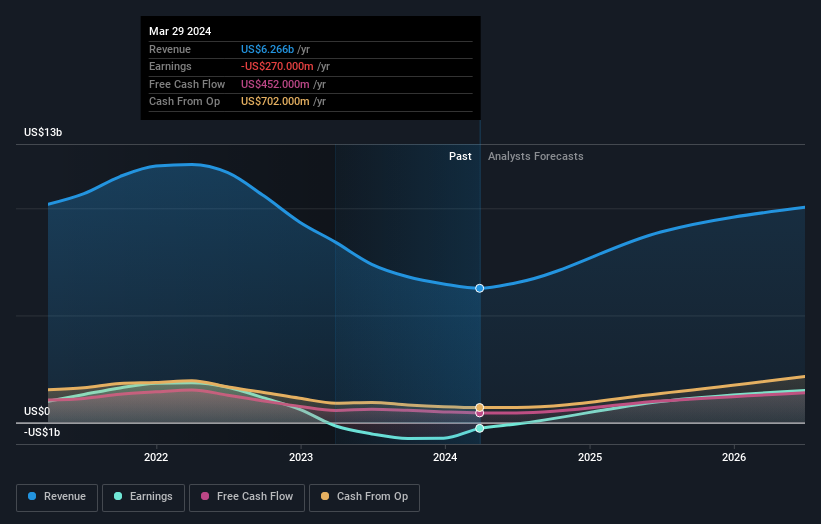Click the Past label

point(460,156)
